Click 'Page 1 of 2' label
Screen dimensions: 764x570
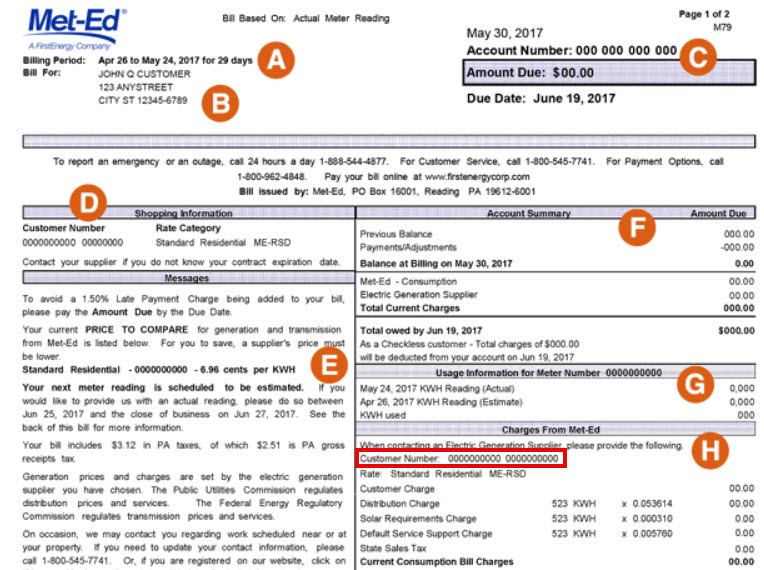(x=704, y=14)
